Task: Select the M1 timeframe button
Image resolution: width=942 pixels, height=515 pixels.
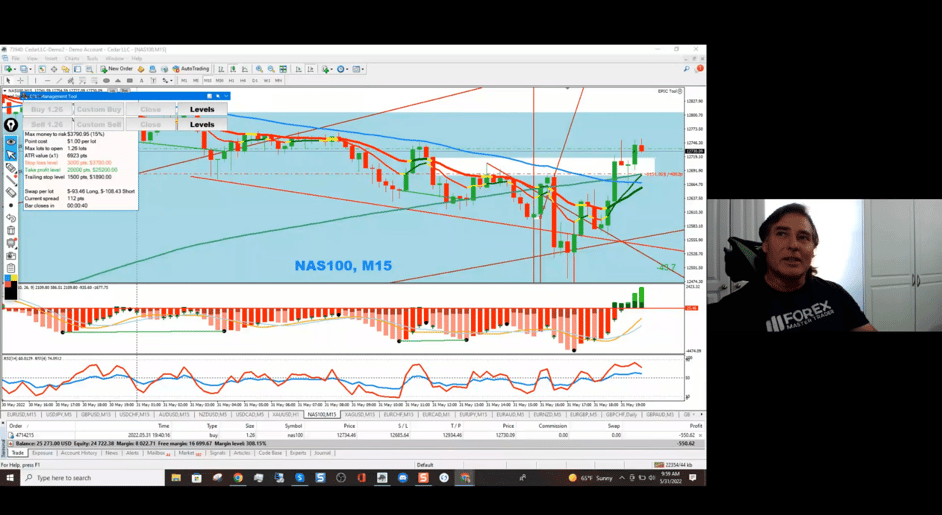Action: (184, 81)
